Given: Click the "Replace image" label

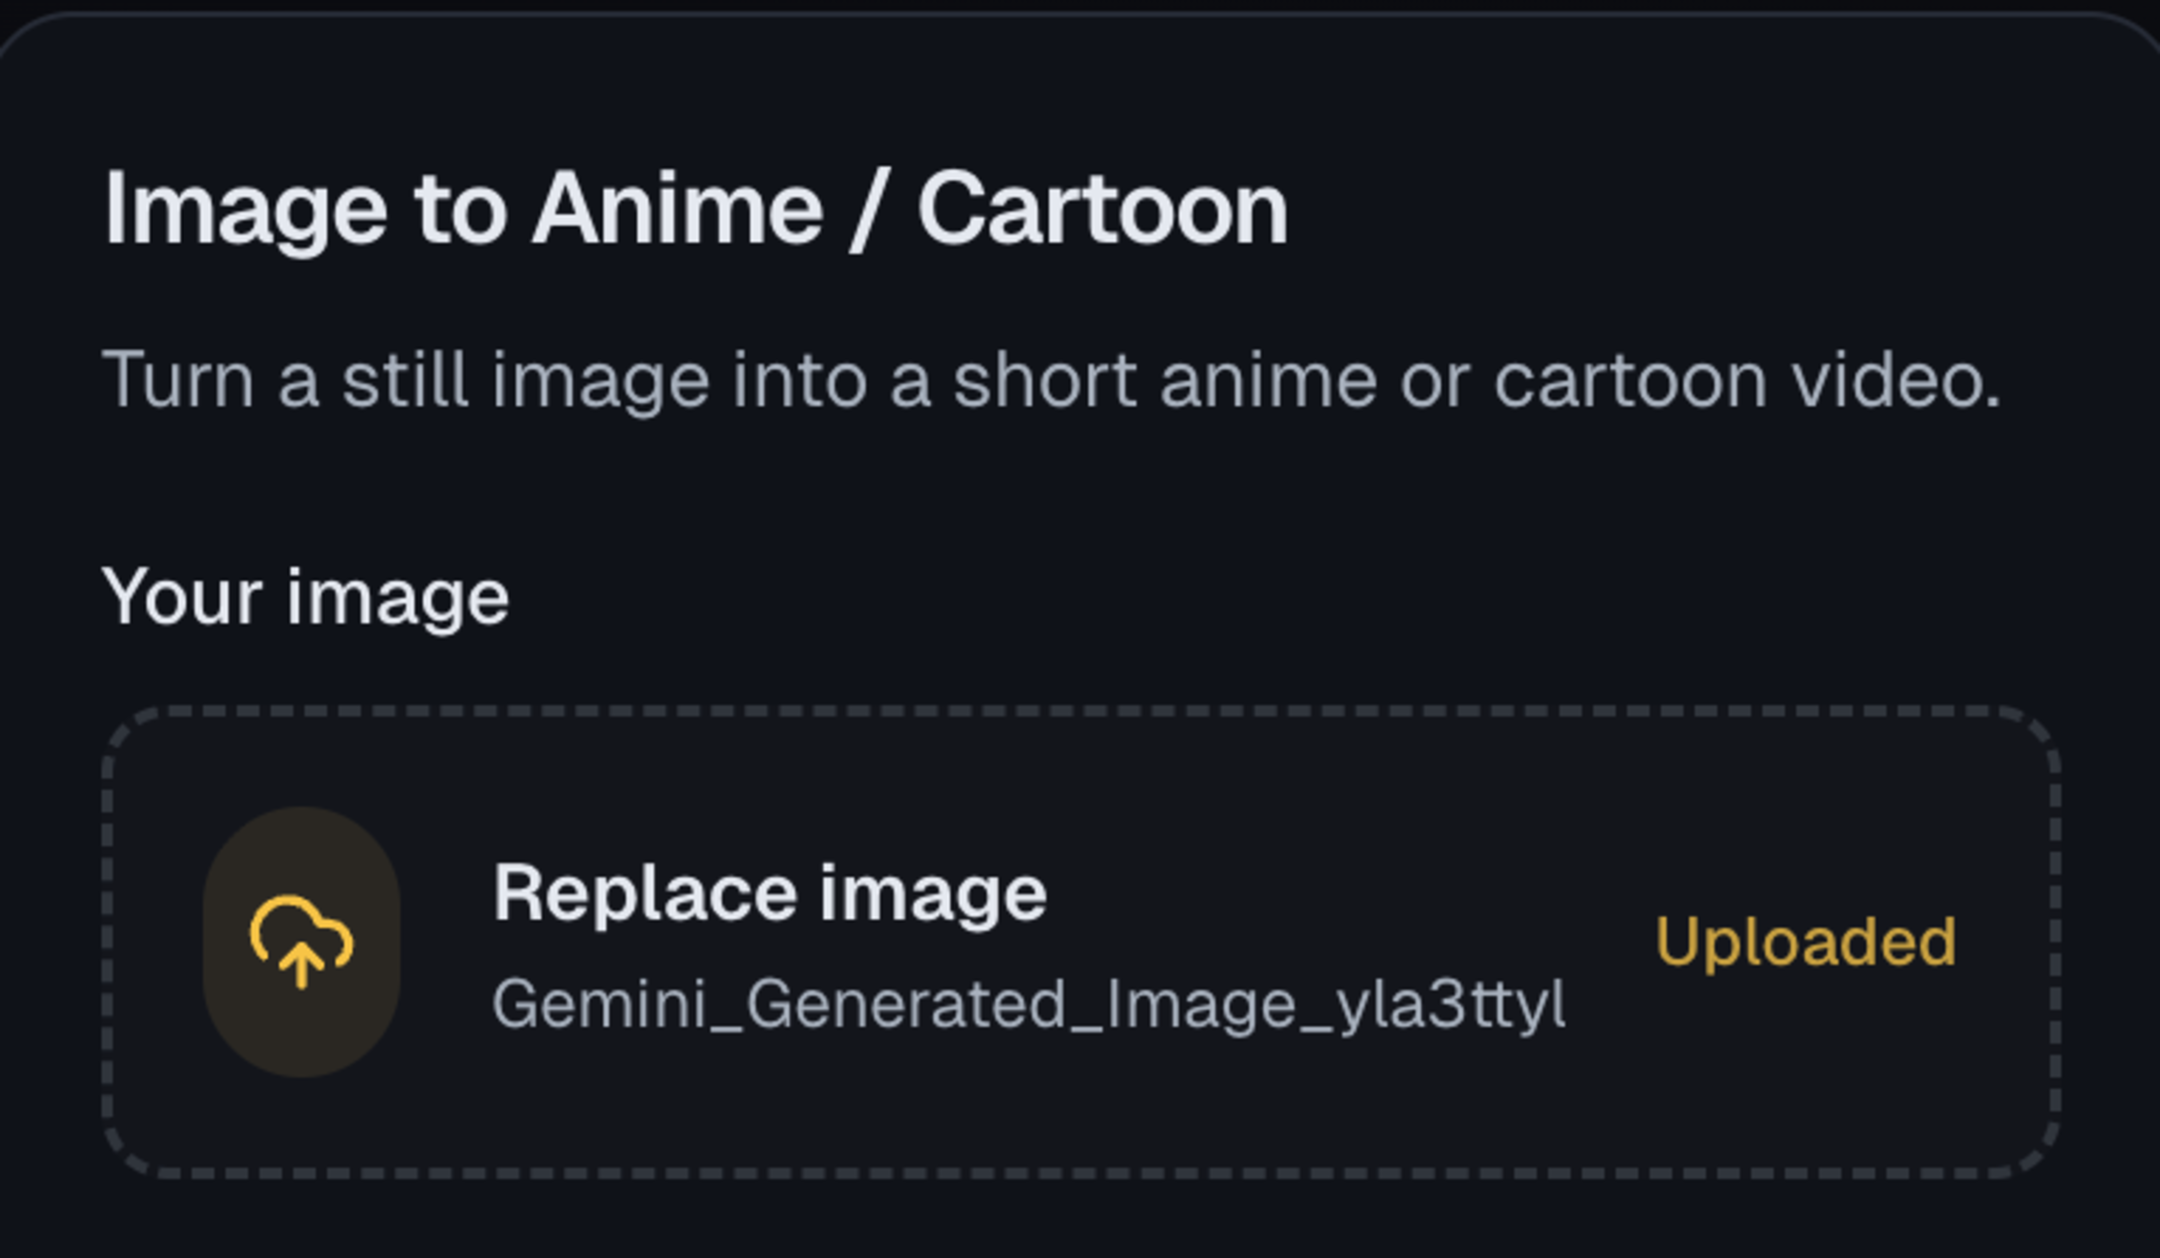Looking at the screenshot, I should (769, 893).
